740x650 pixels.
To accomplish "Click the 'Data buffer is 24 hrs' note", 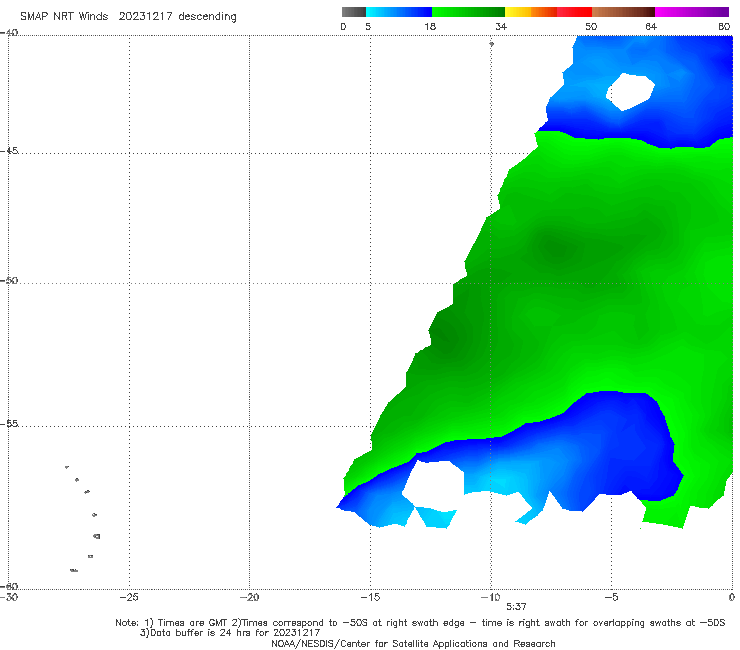I will click(x=229, y=633).
